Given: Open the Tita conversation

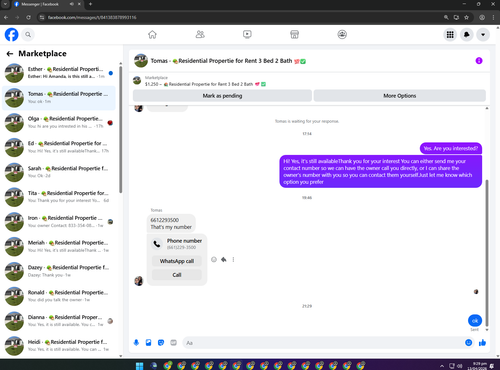Looking at the screenshot, I should [x=59, y=197].
